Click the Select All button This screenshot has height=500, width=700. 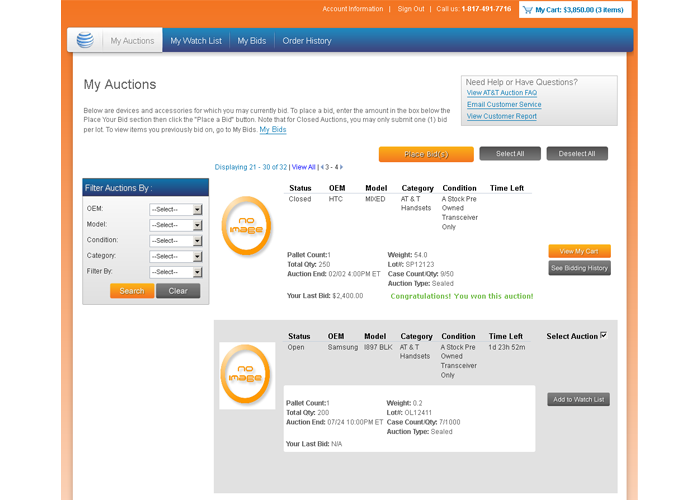click(510, 154)
